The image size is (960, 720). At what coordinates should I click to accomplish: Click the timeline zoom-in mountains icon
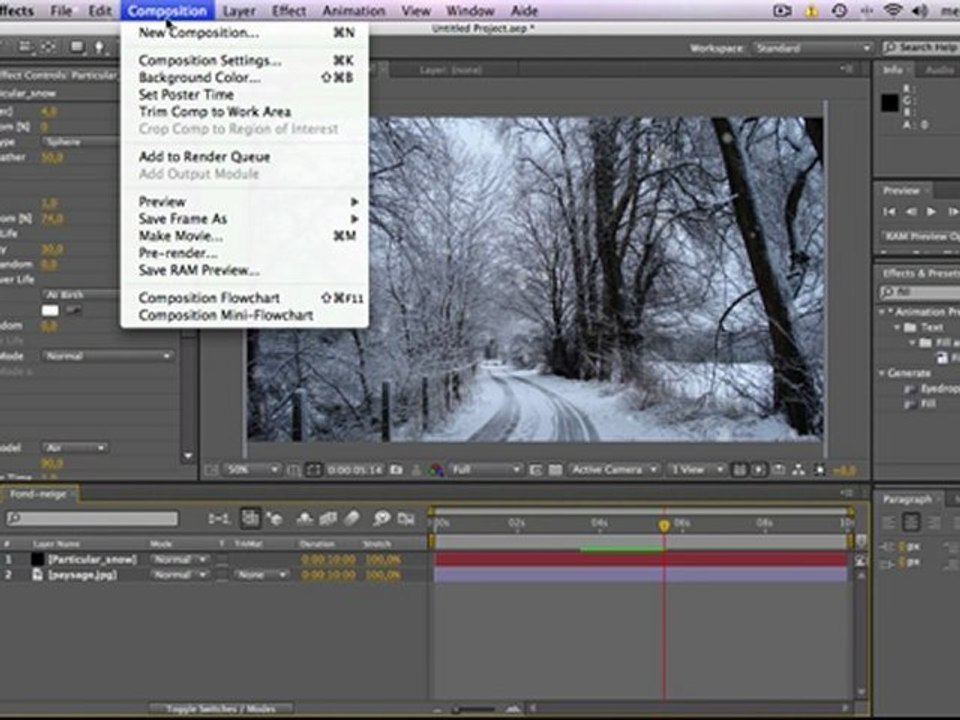513,708
